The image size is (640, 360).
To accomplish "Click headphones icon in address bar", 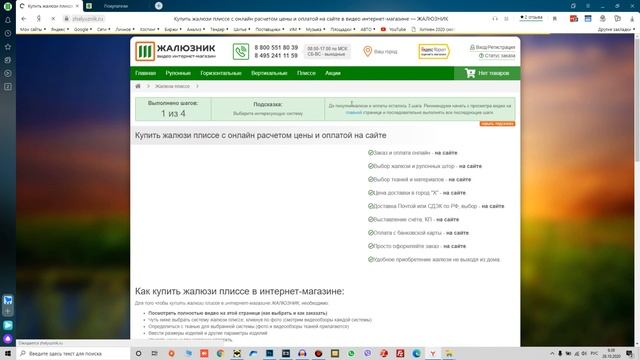I will tap(495, 19).
